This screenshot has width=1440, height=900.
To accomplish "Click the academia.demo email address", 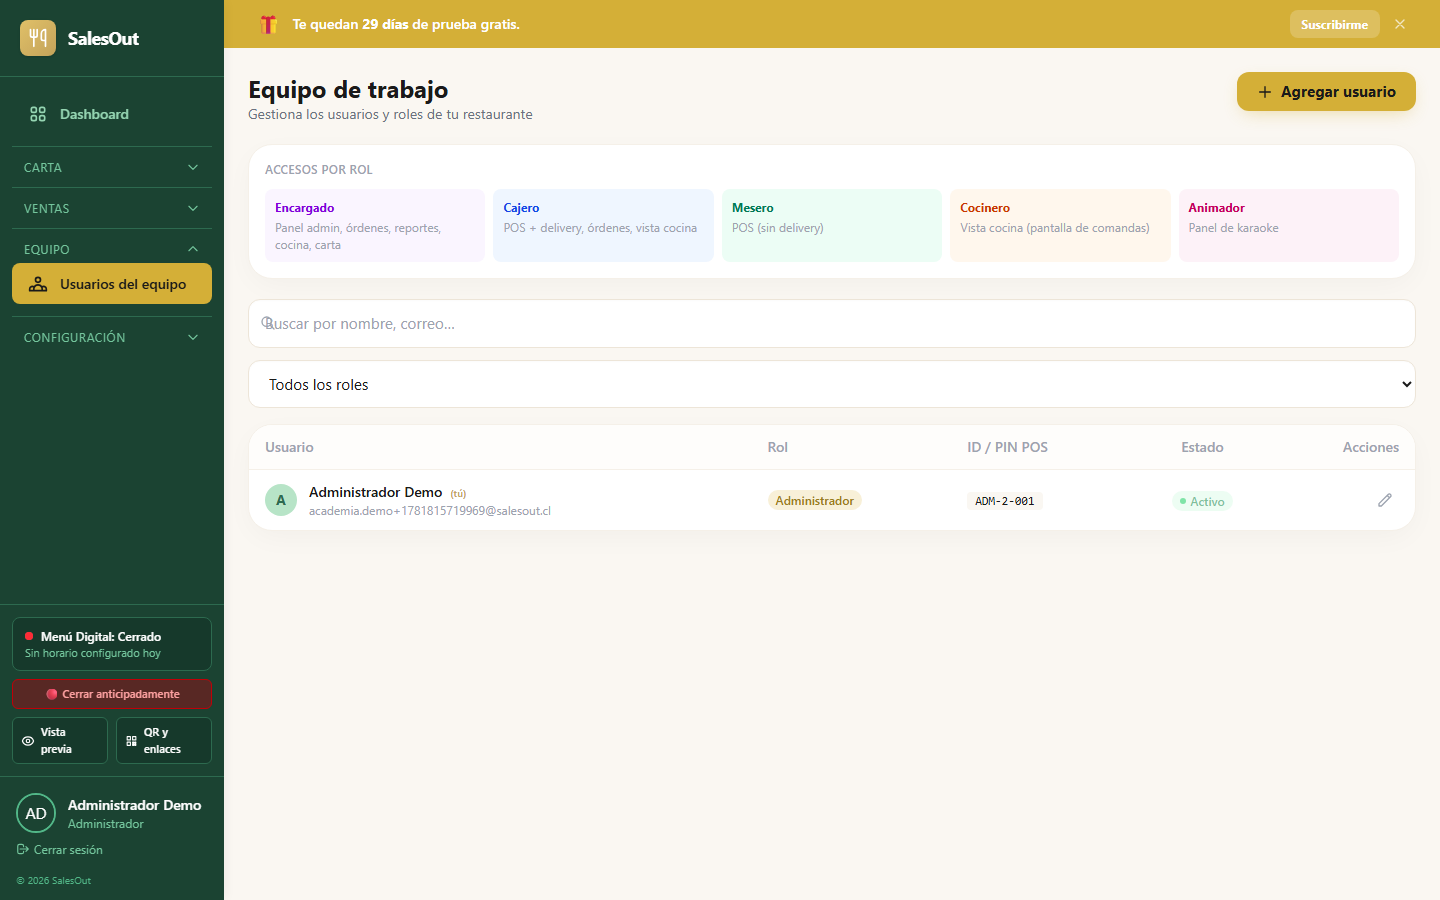I will pos(430,511).
